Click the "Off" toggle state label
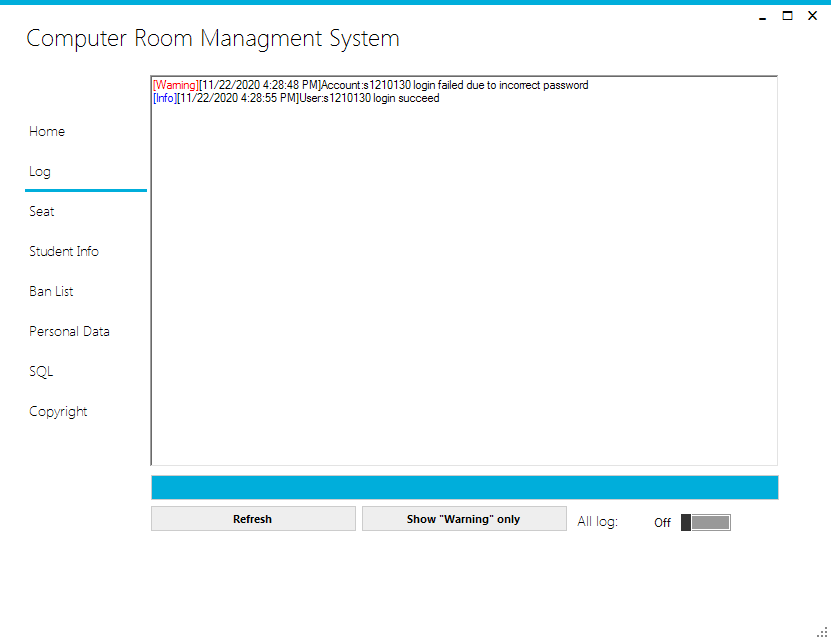 tap(662, 523)
